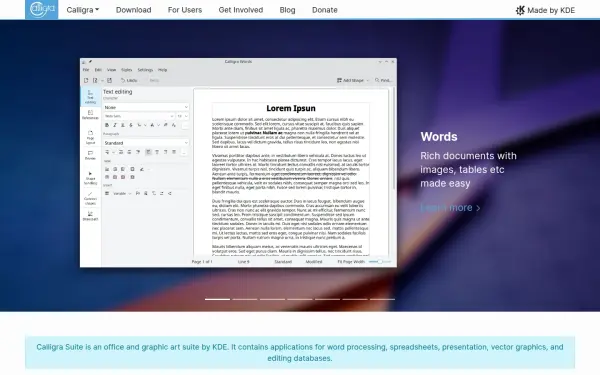Open the 'None' character style dropdown

[146, 107]
